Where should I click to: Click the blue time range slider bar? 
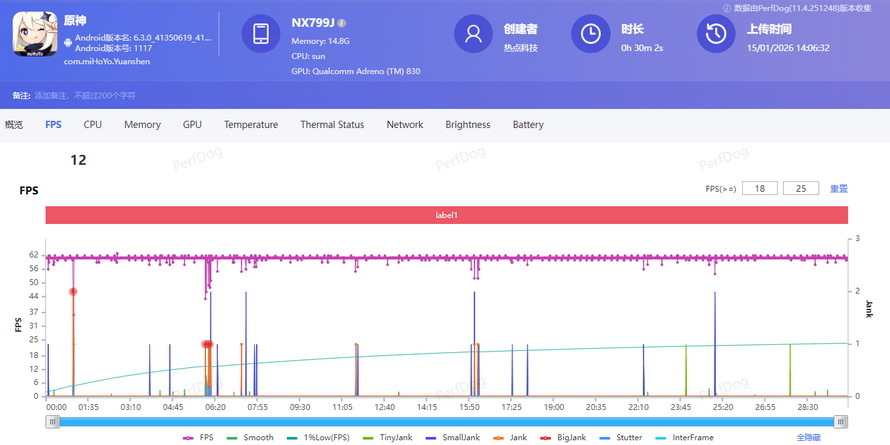point(447,422)
